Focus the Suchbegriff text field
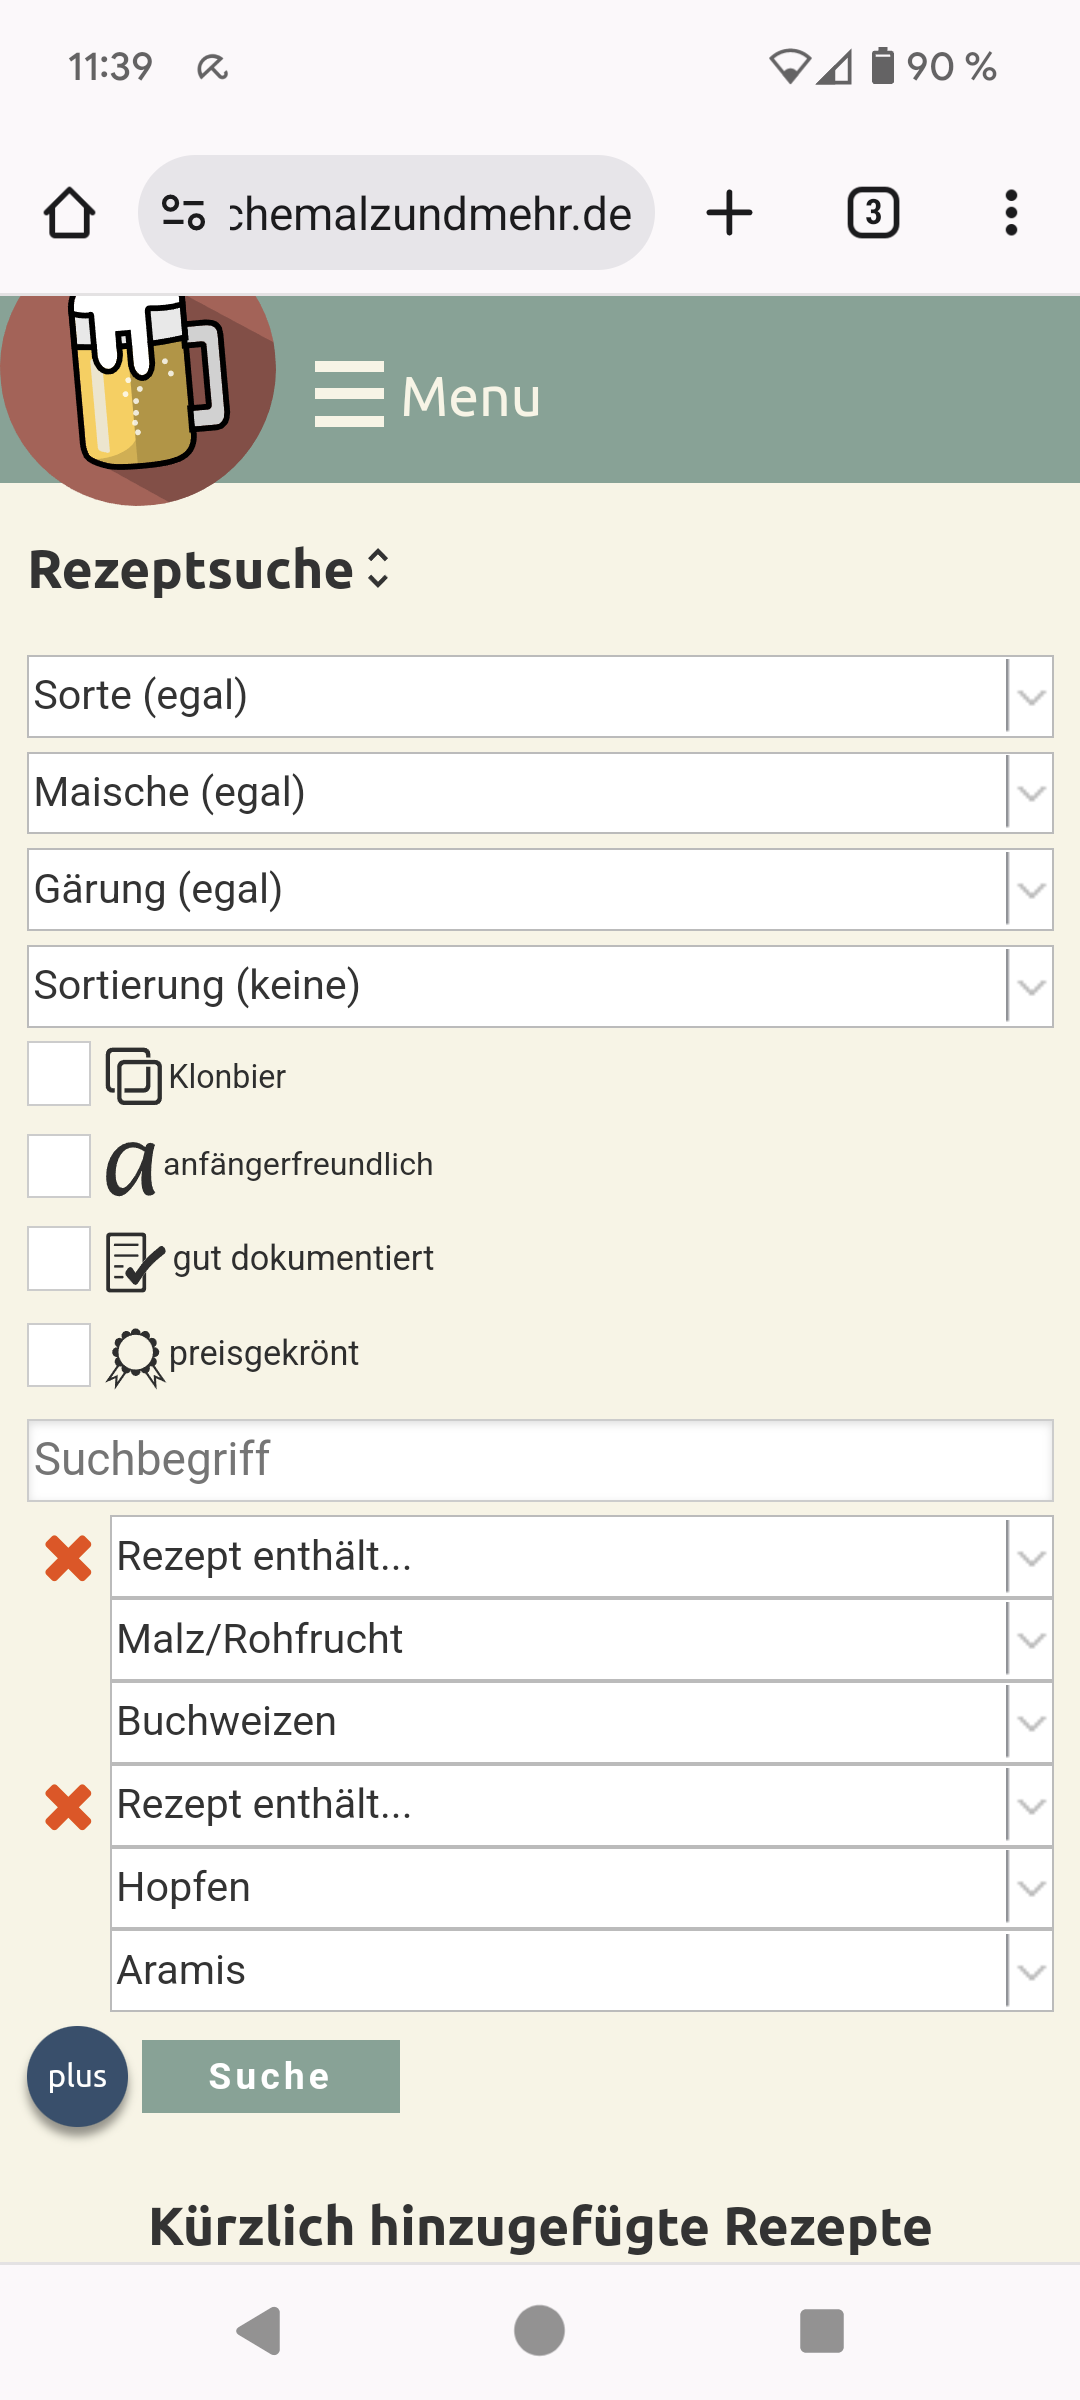Viewport: 1080px width, 2400px height. click(x=540, y=1460)
